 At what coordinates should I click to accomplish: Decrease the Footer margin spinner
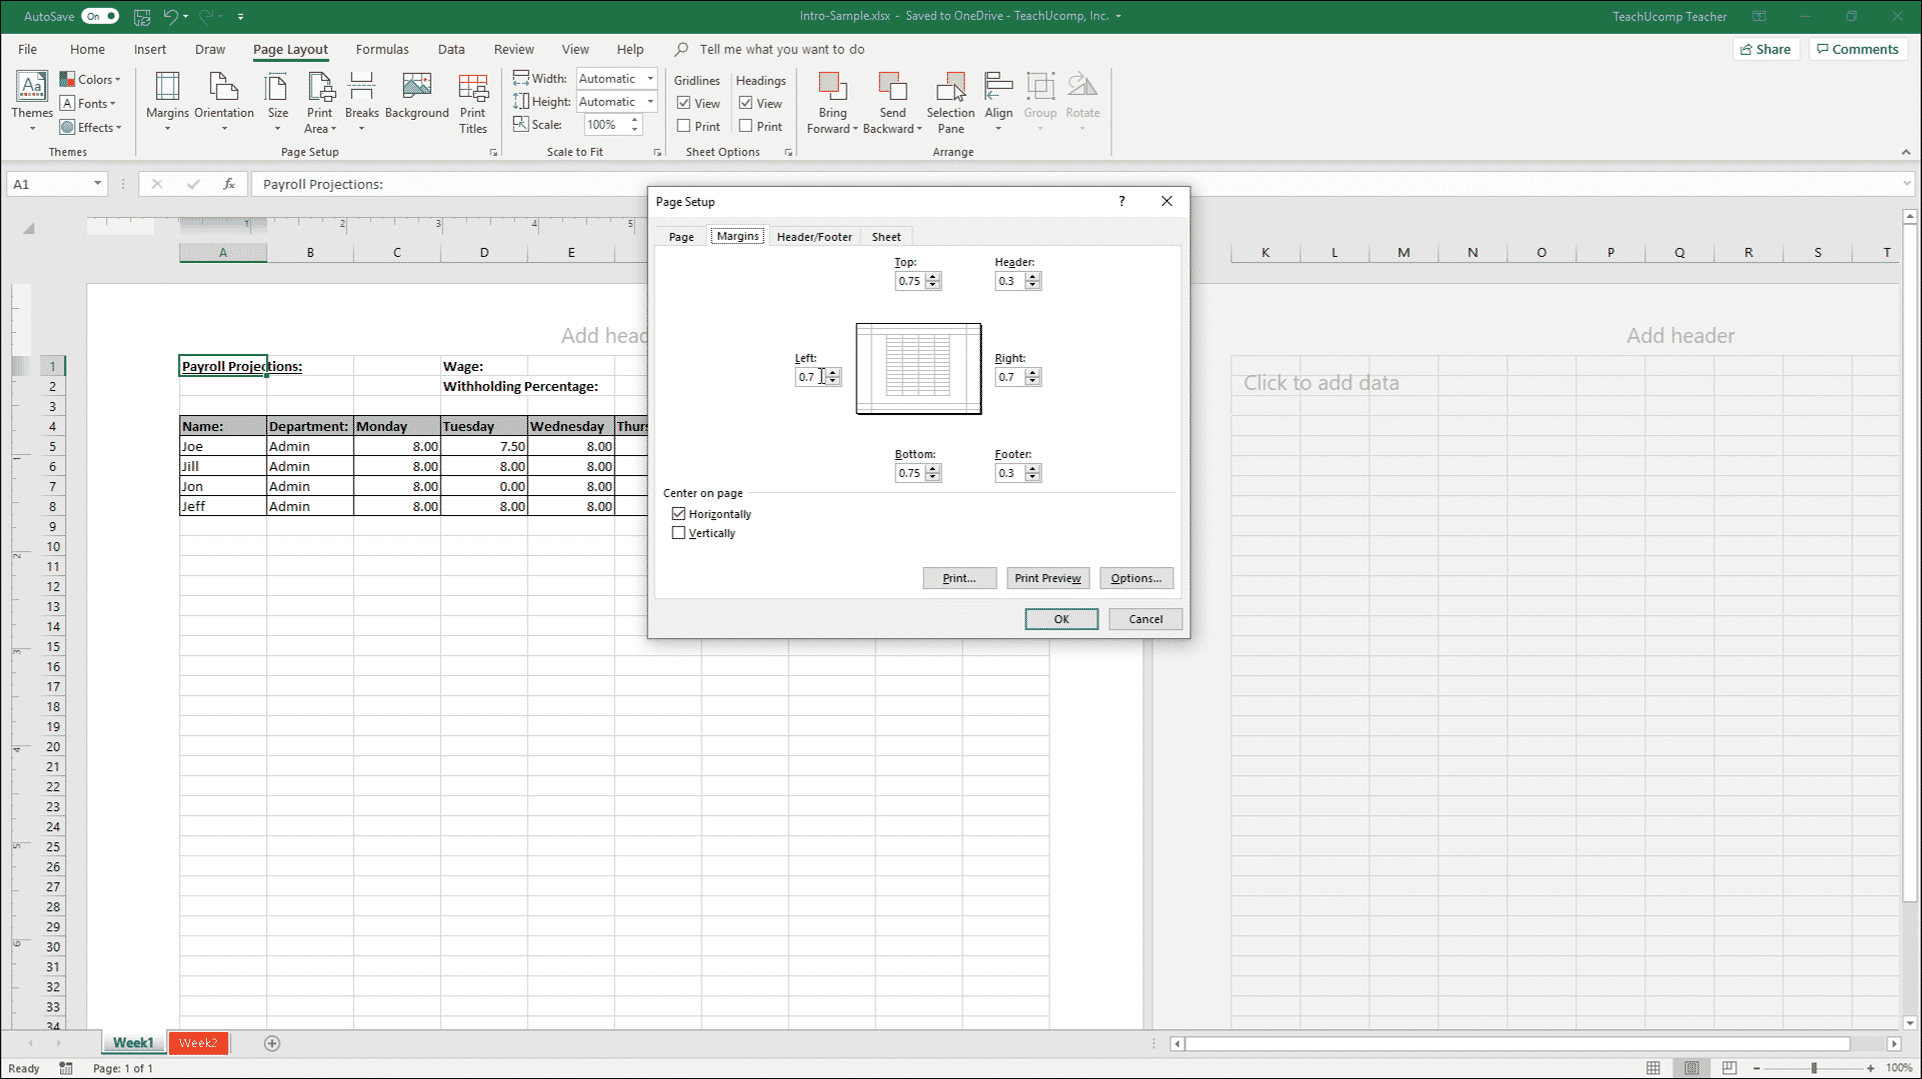[x=1033, y=478]
